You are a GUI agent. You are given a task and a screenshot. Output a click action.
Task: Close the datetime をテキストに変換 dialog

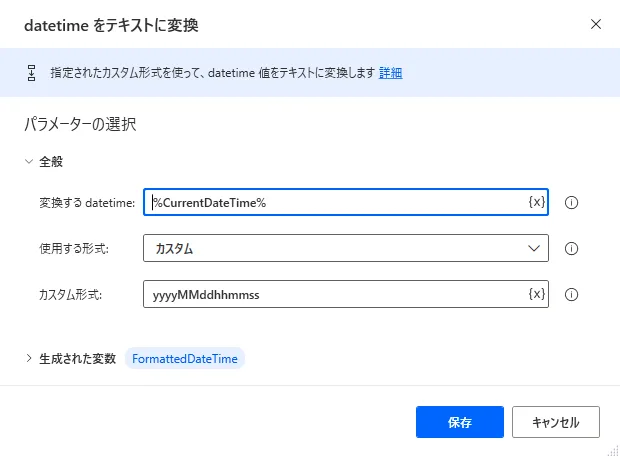tap(596, 23)
